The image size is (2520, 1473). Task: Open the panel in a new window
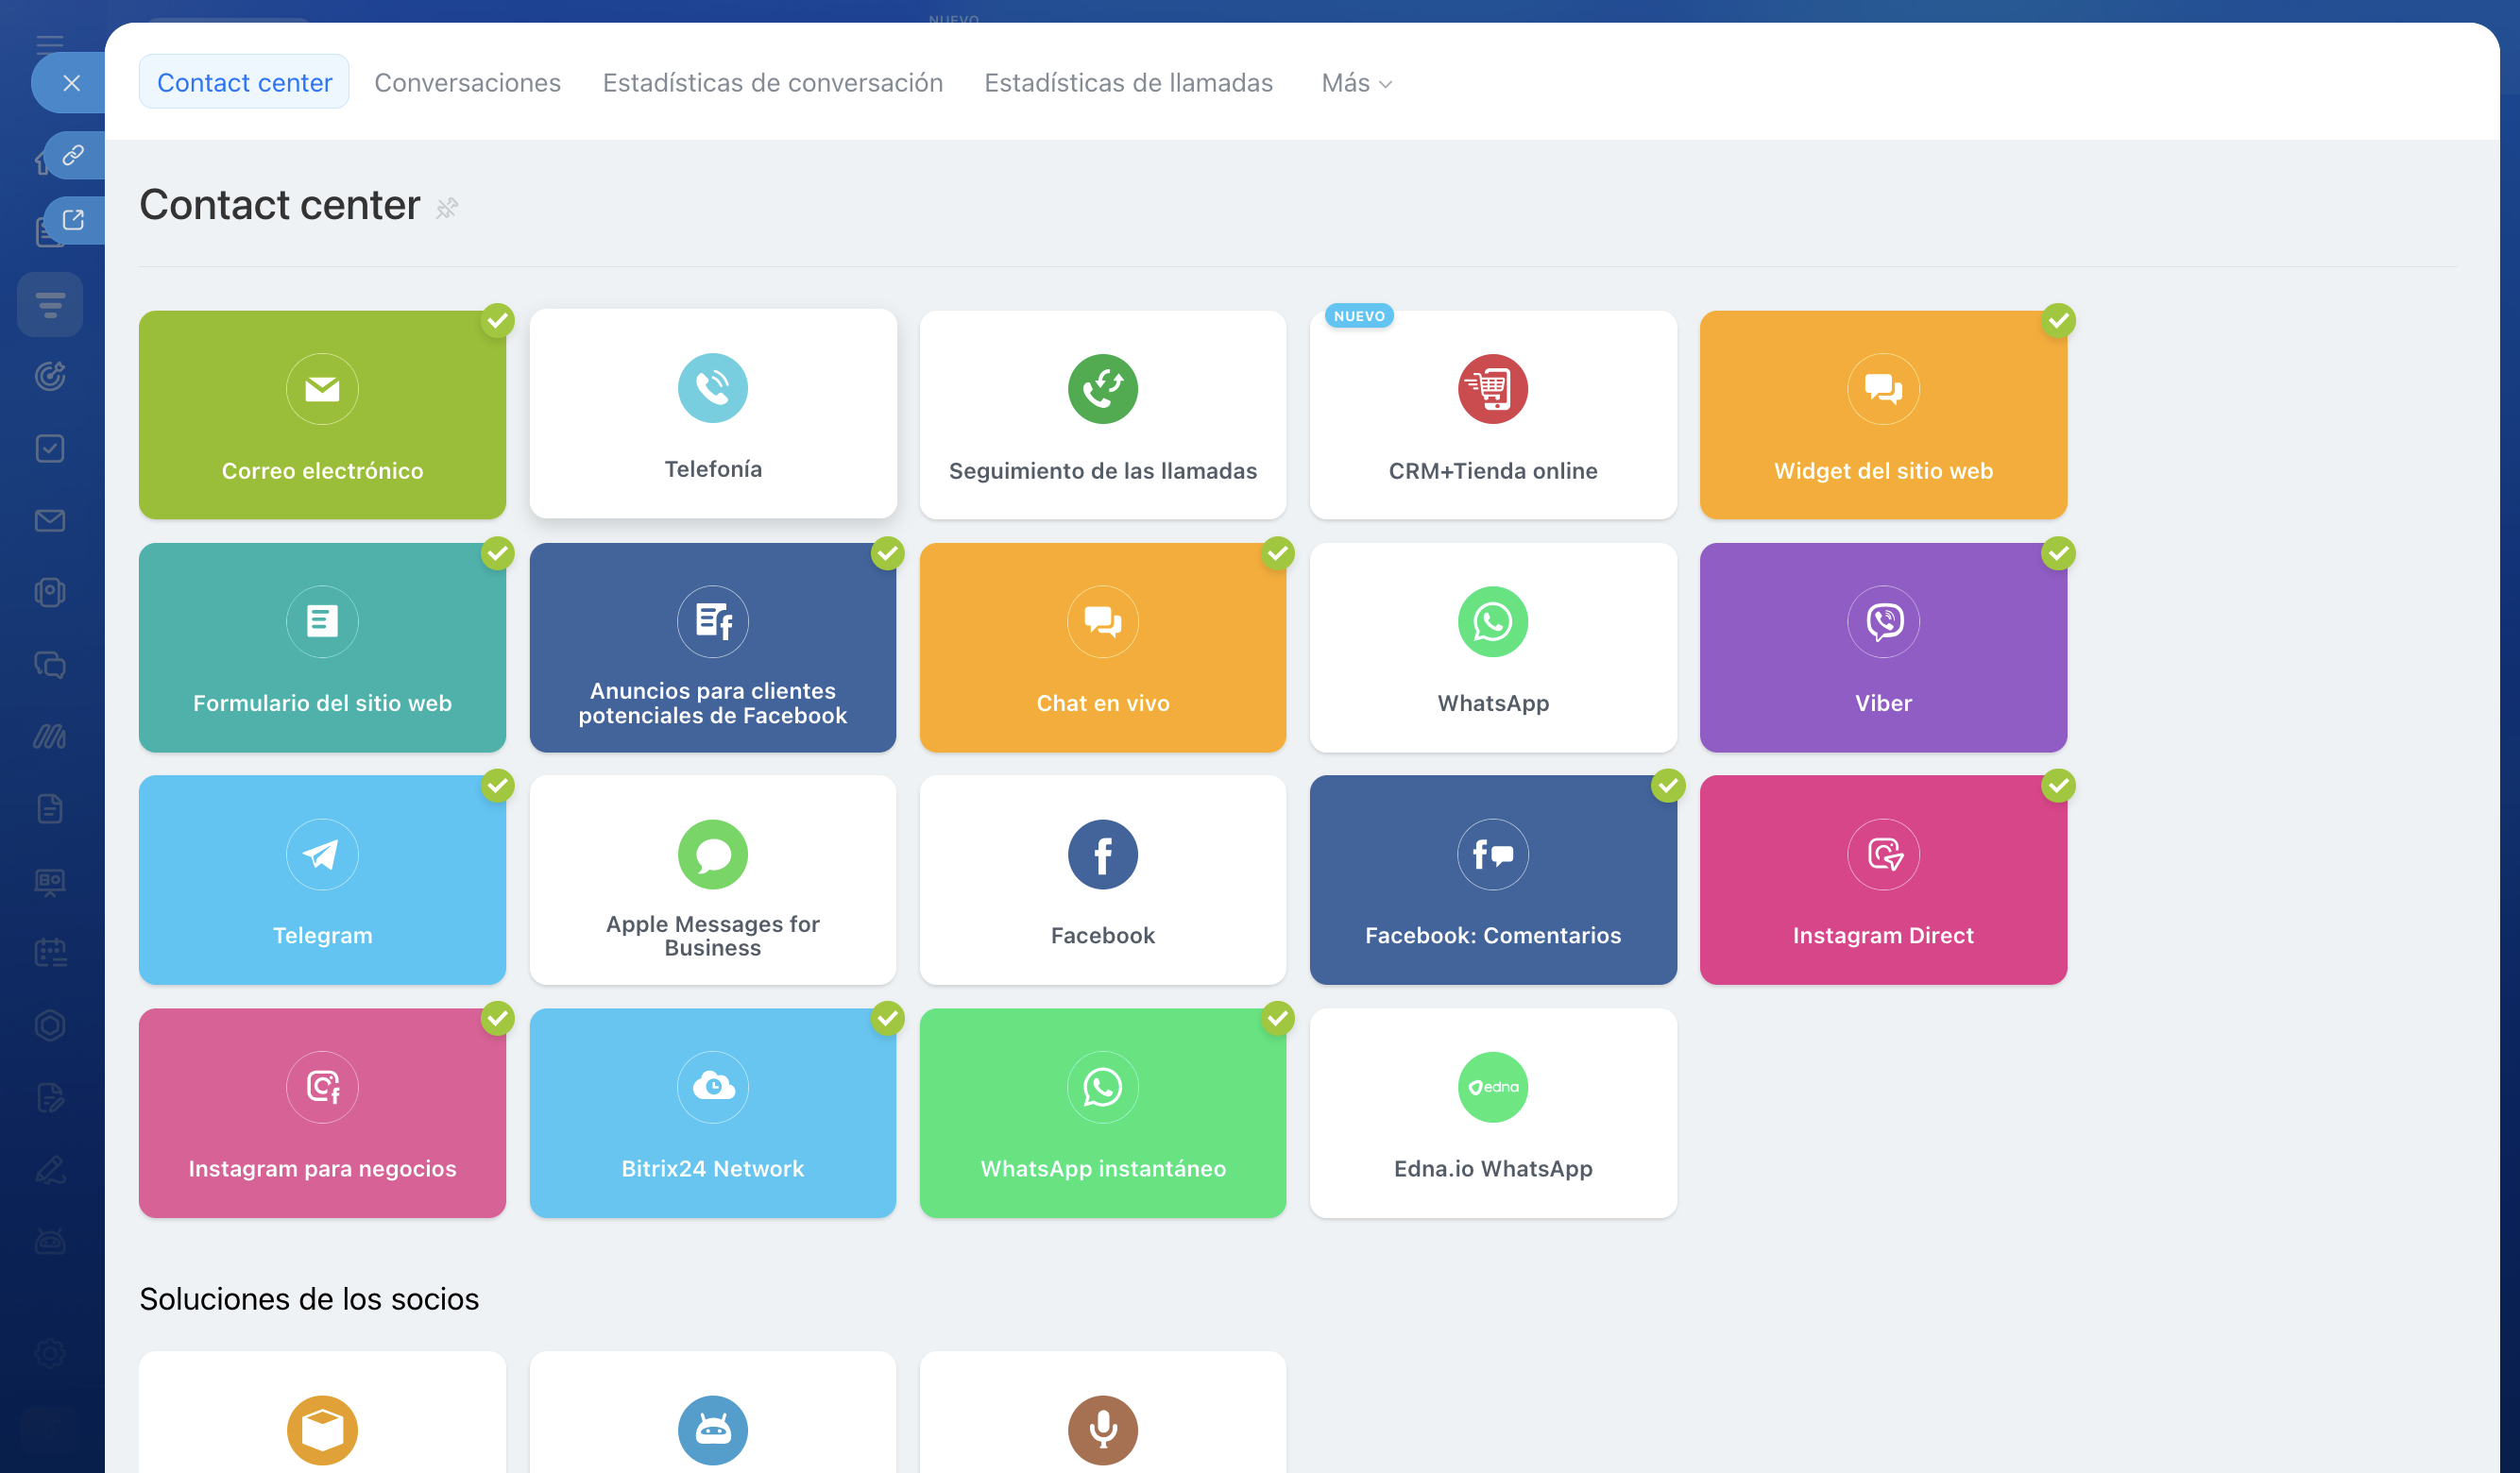pos(73,220)
